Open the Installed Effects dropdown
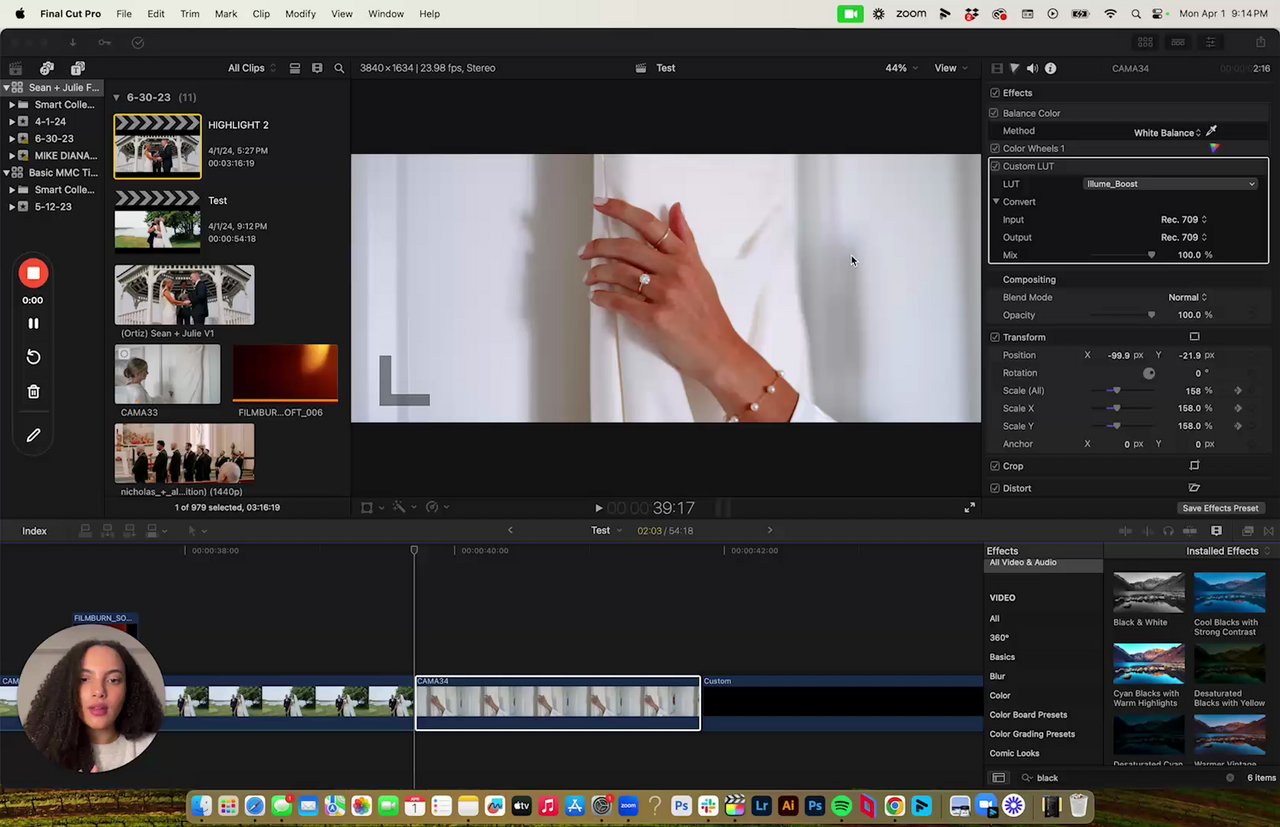Image resolution: width=1280 pixels, height=827 pixels. click(x=1228, y=551)
